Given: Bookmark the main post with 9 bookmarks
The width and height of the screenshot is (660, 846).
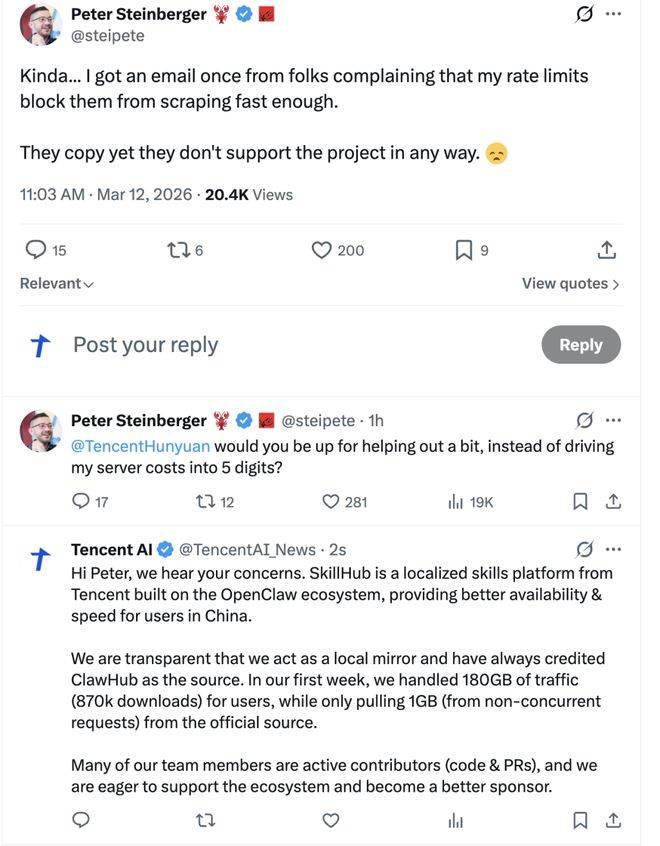Looking at the screenshot, I should tap(463, 250).
